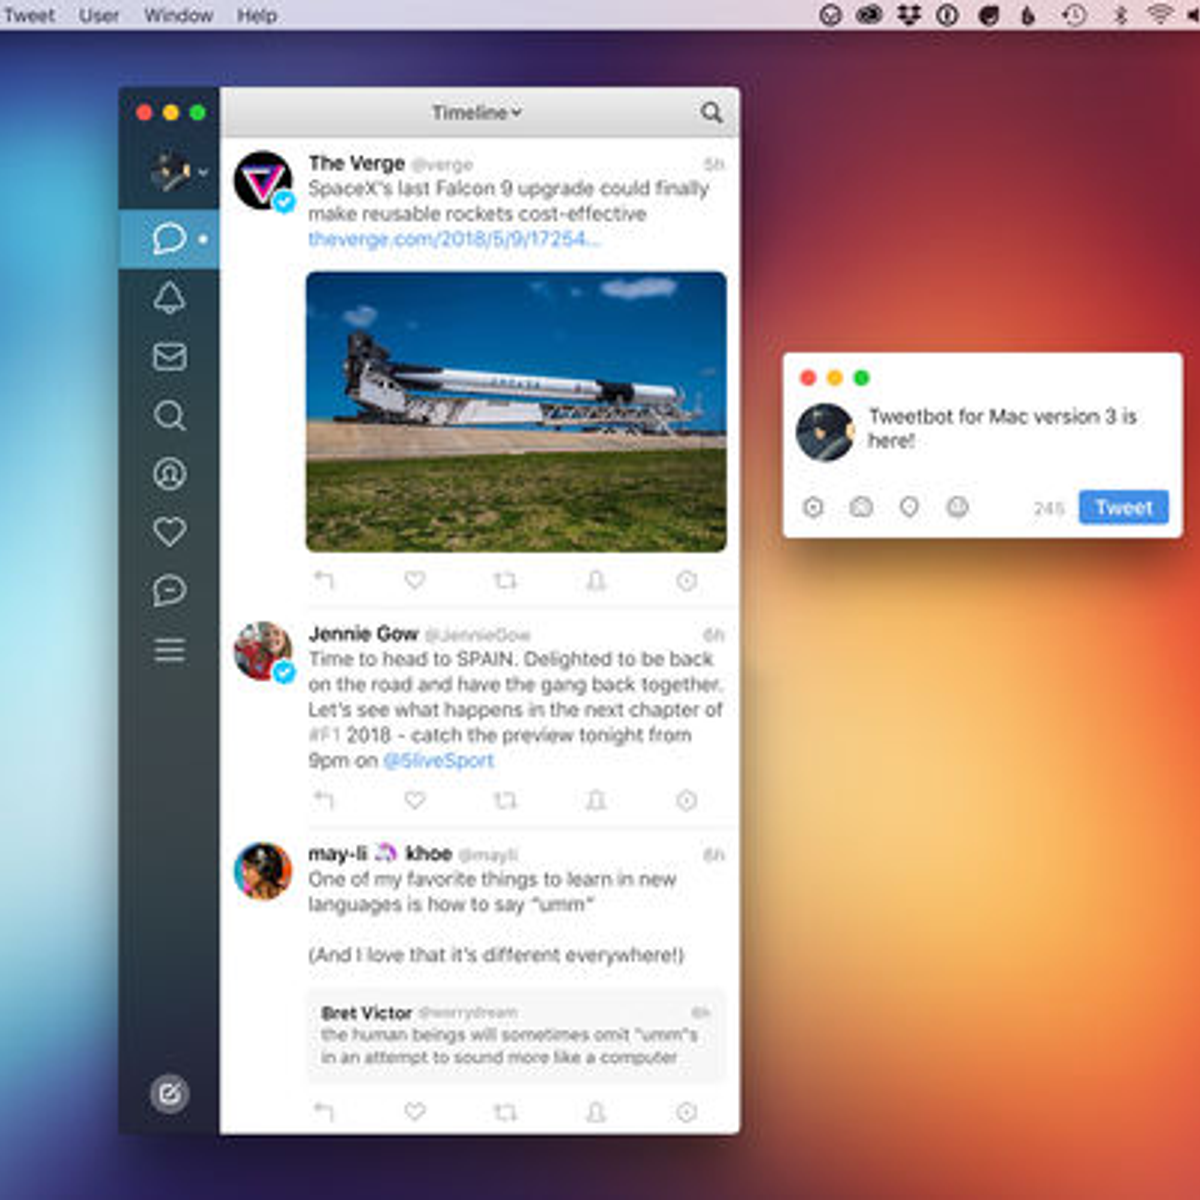The image size is (1200, 1200).
Task: Open compose window gear options
Action: (x=814, y=508)
